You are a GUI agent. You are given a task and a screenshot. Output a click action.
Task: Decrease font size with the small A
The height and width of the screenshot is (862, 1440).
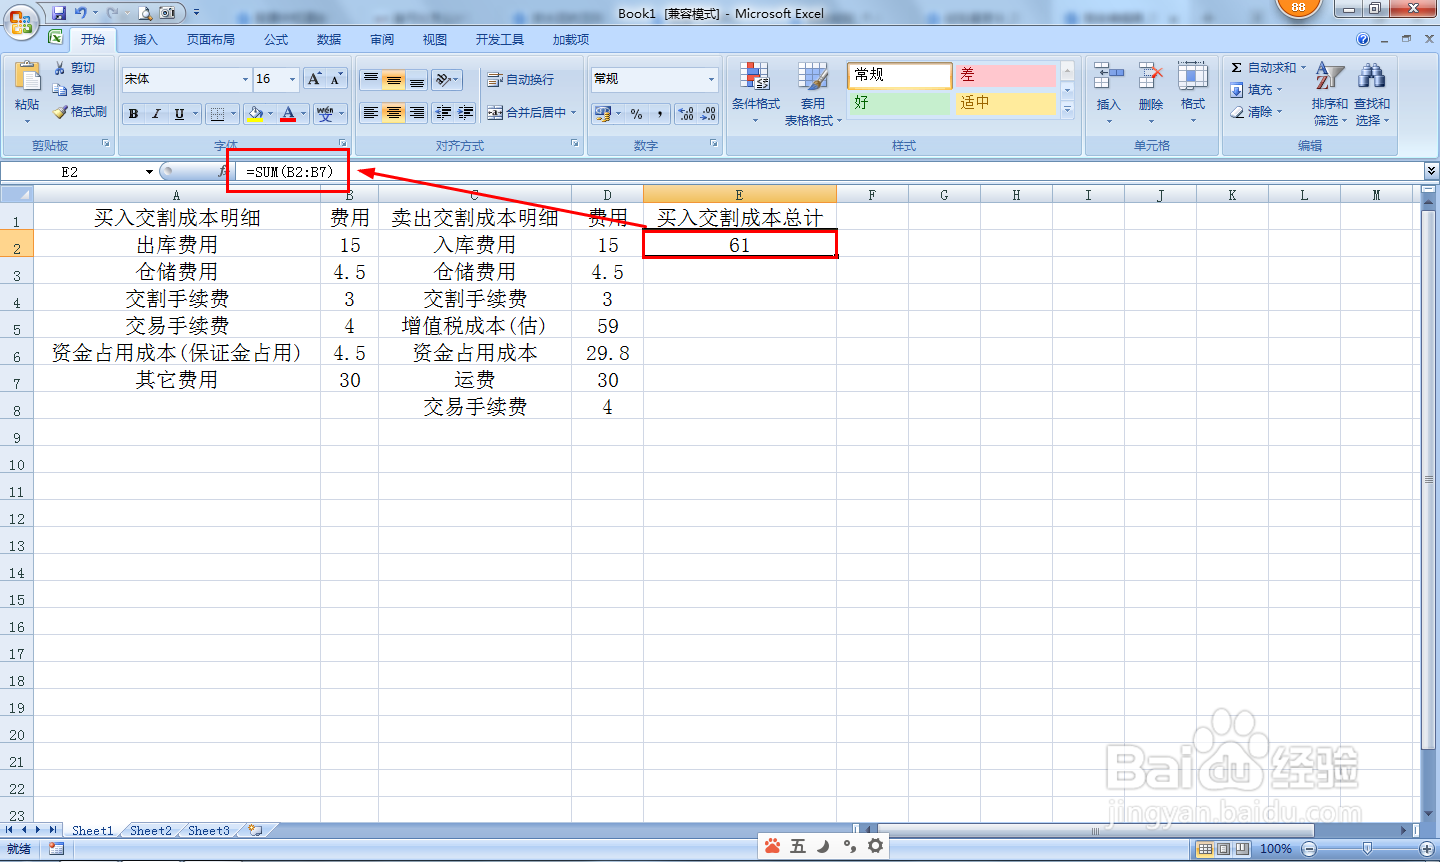[x=336, y=79]
